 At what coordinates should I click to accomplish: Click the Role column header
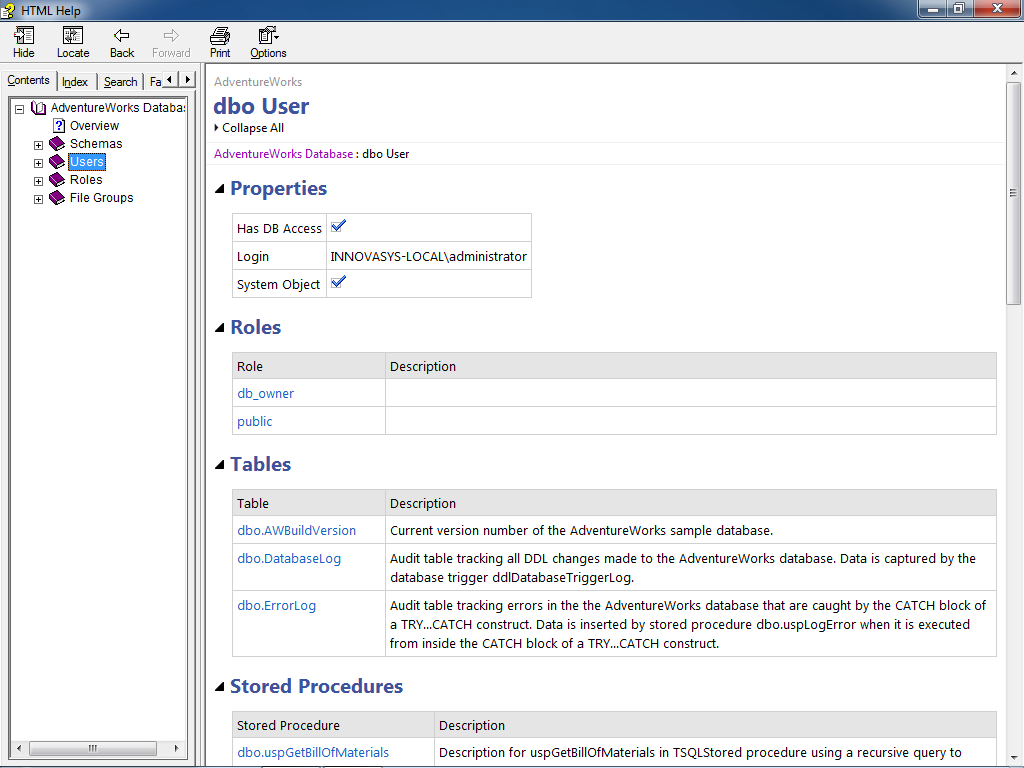309,366
